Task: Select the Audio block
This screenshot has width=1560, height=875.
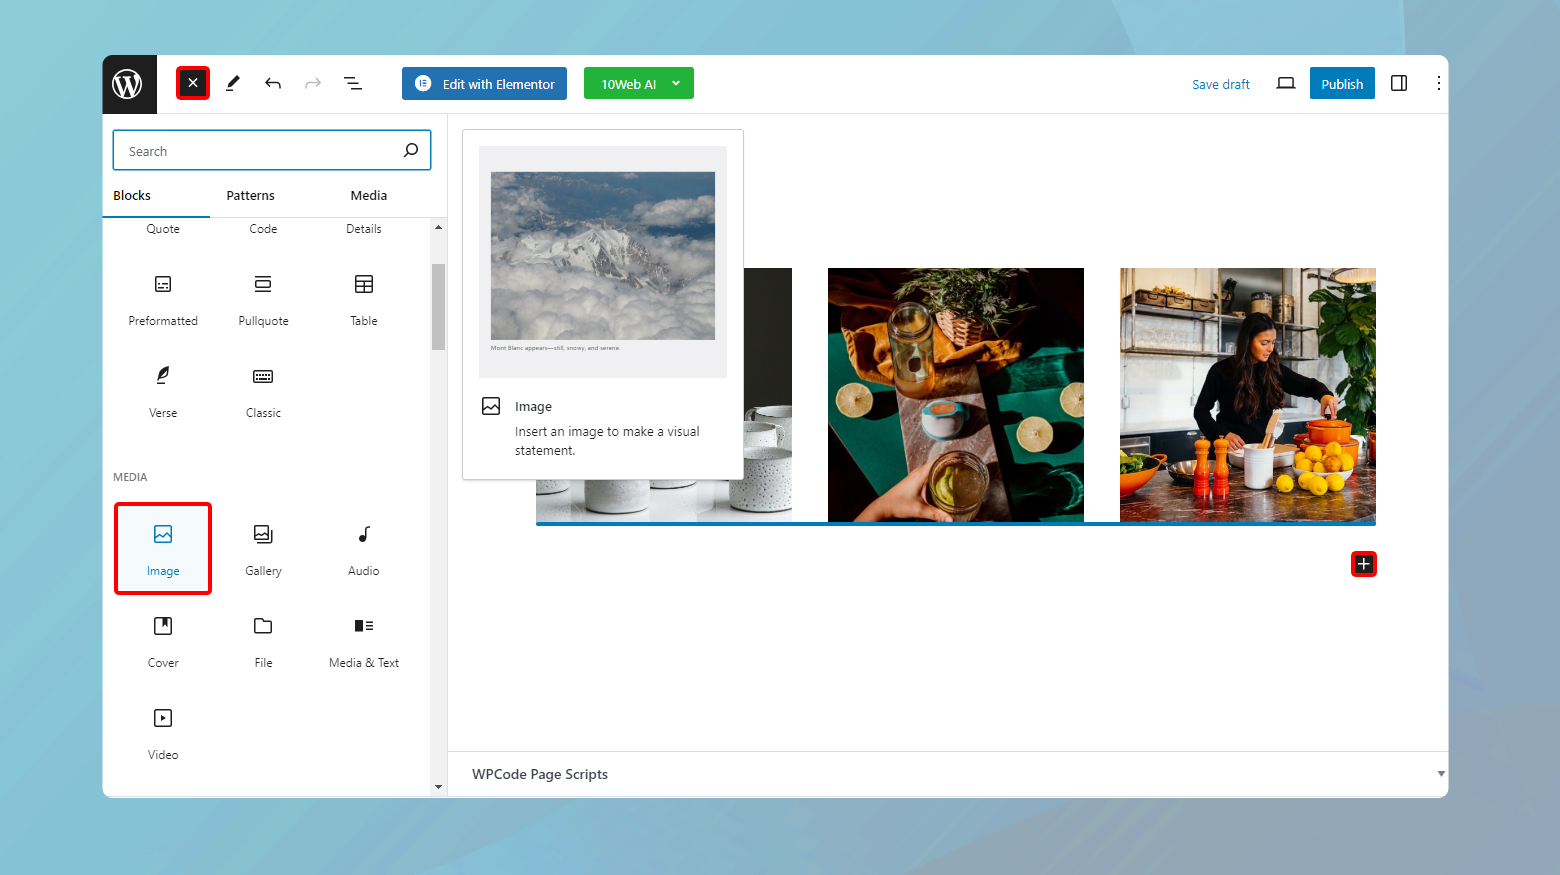Action: [363, 548]
